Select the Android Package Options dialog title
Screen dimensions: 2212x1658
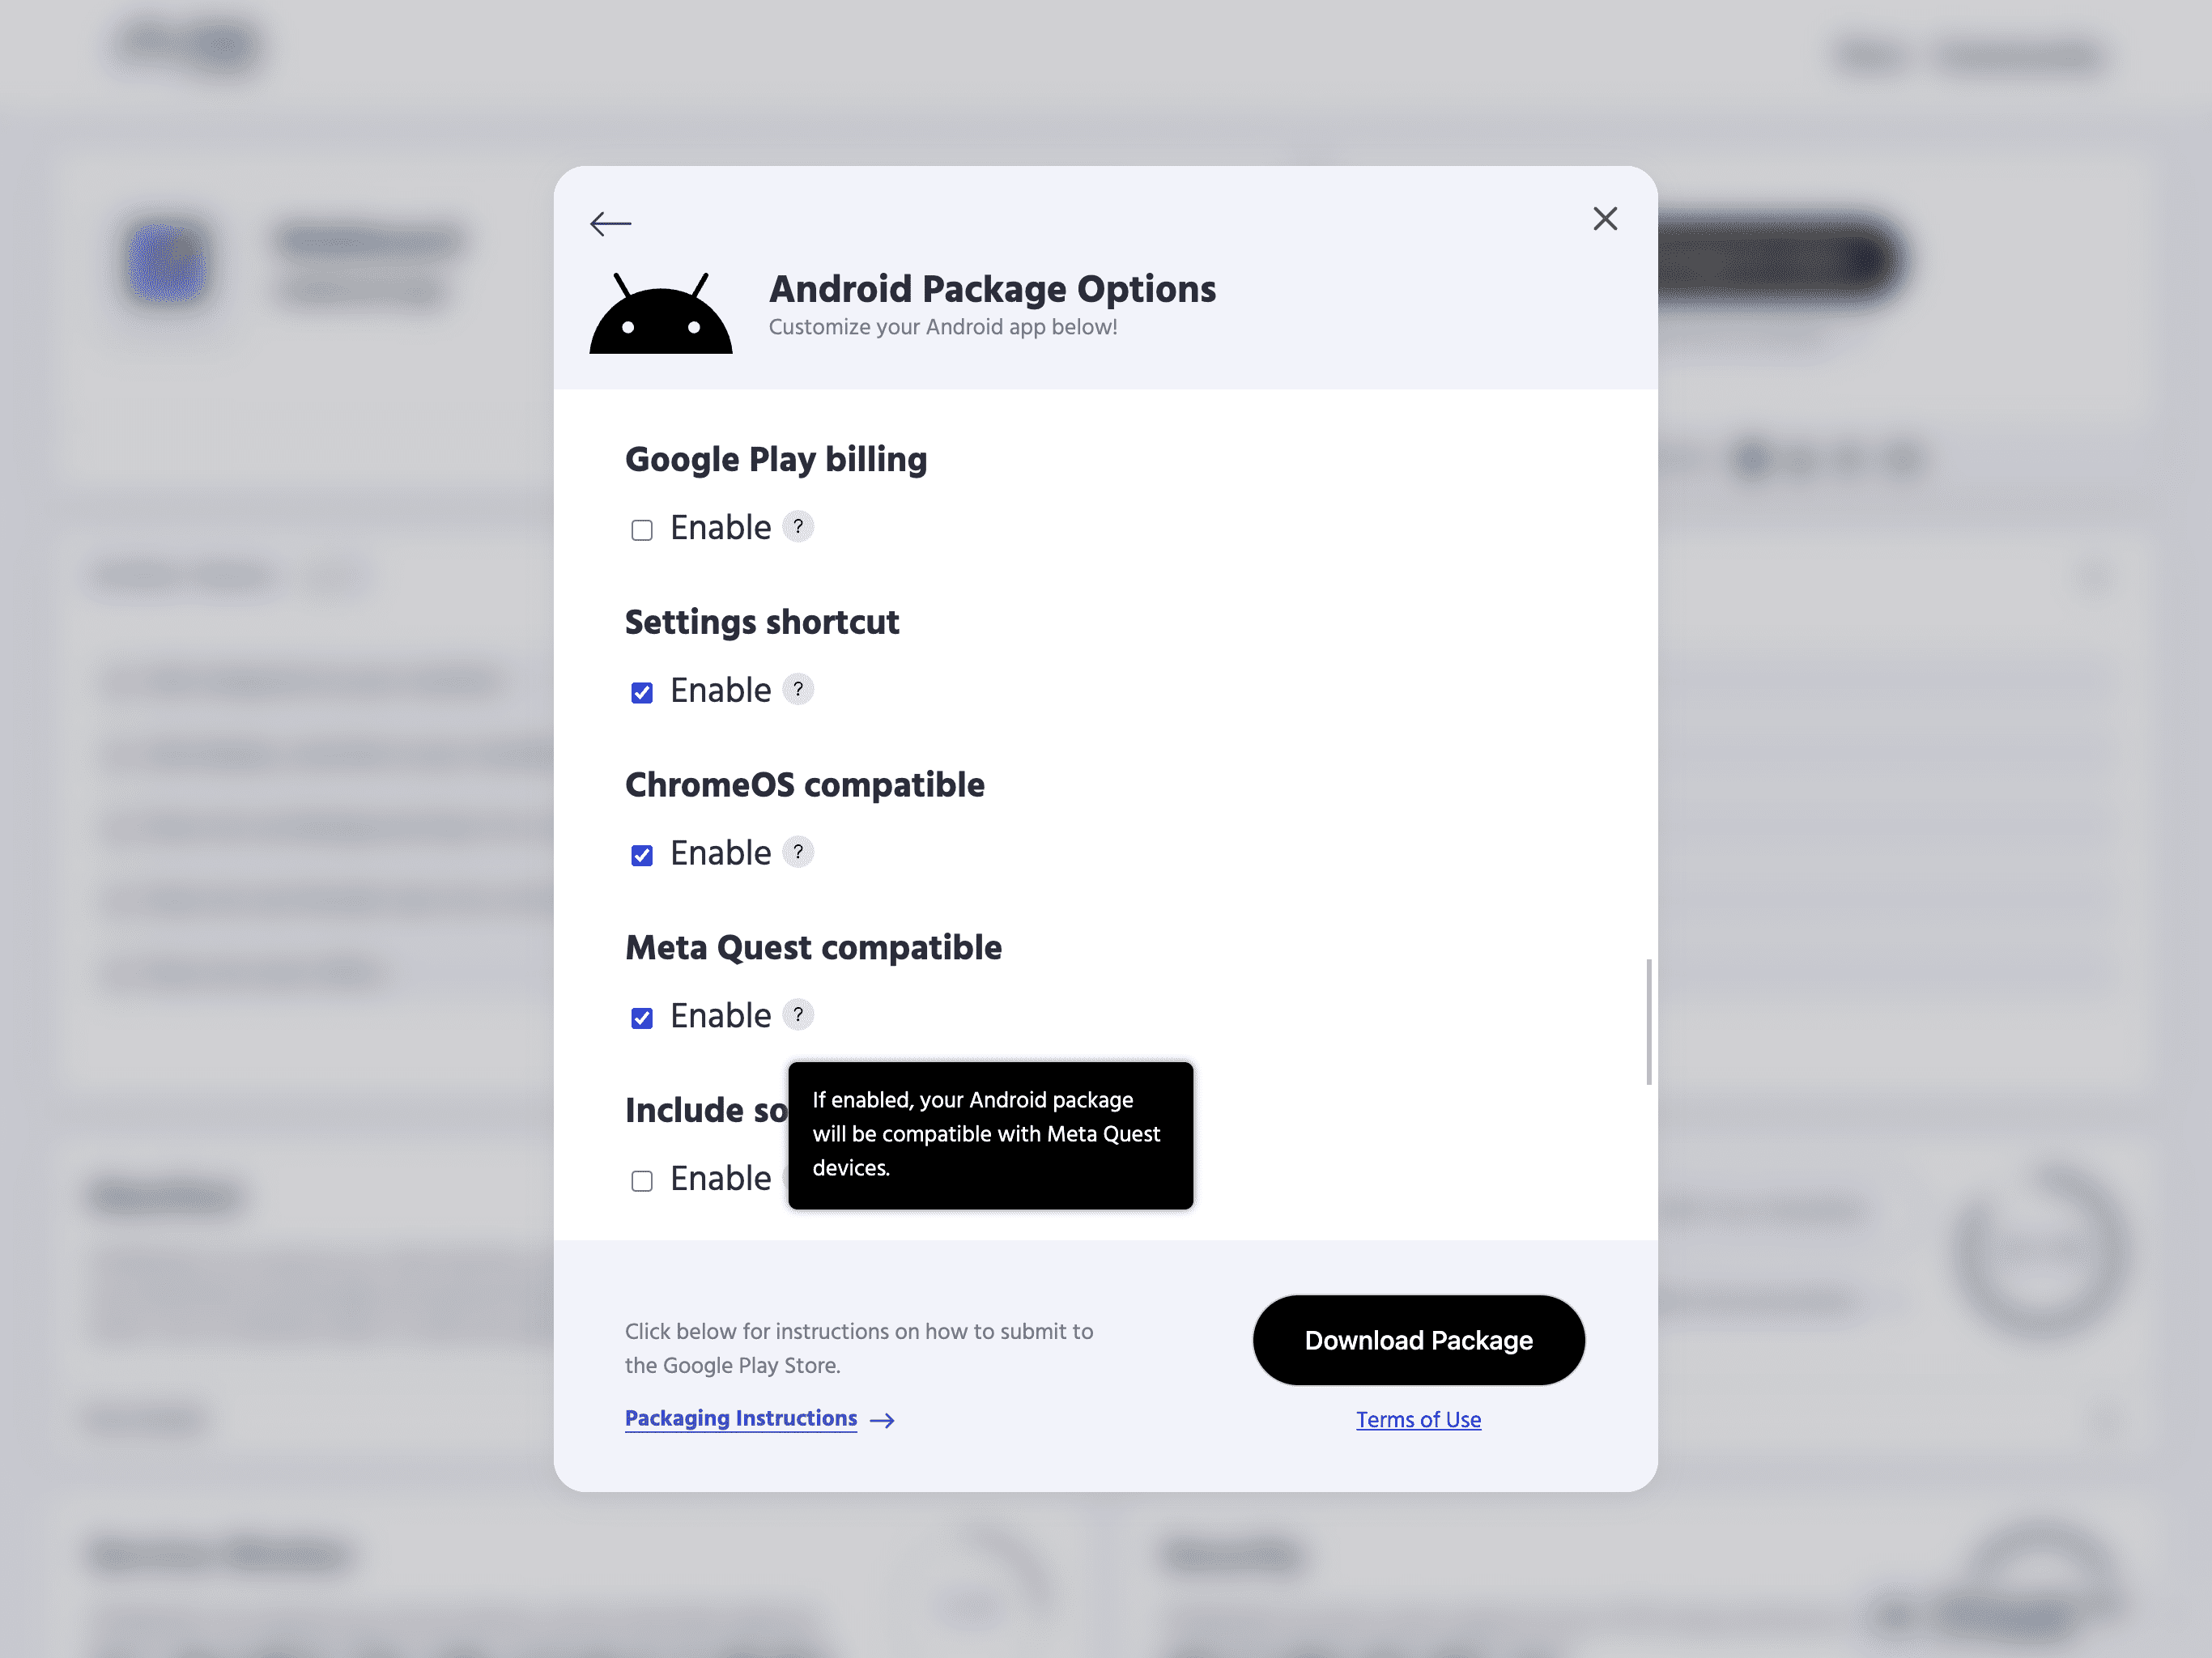coord(993,287)
